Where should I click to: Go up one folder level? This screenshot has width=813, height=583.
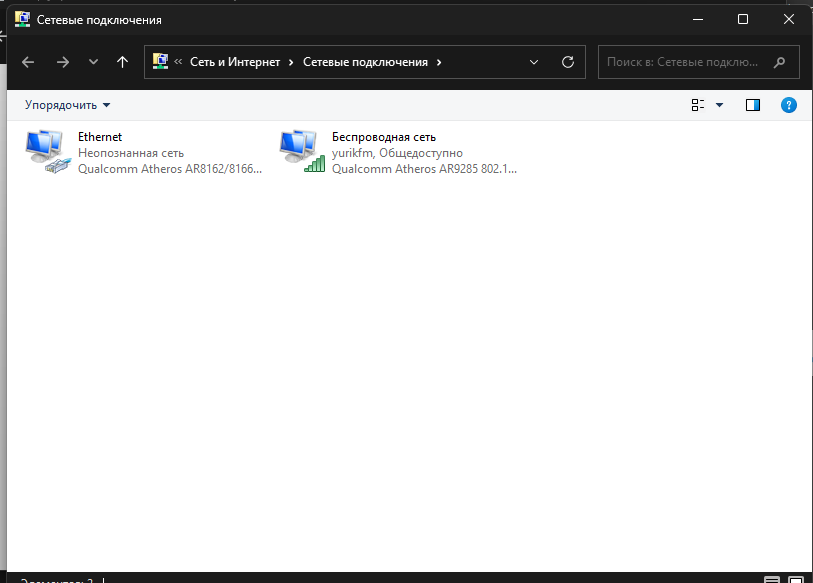point(122,62)
